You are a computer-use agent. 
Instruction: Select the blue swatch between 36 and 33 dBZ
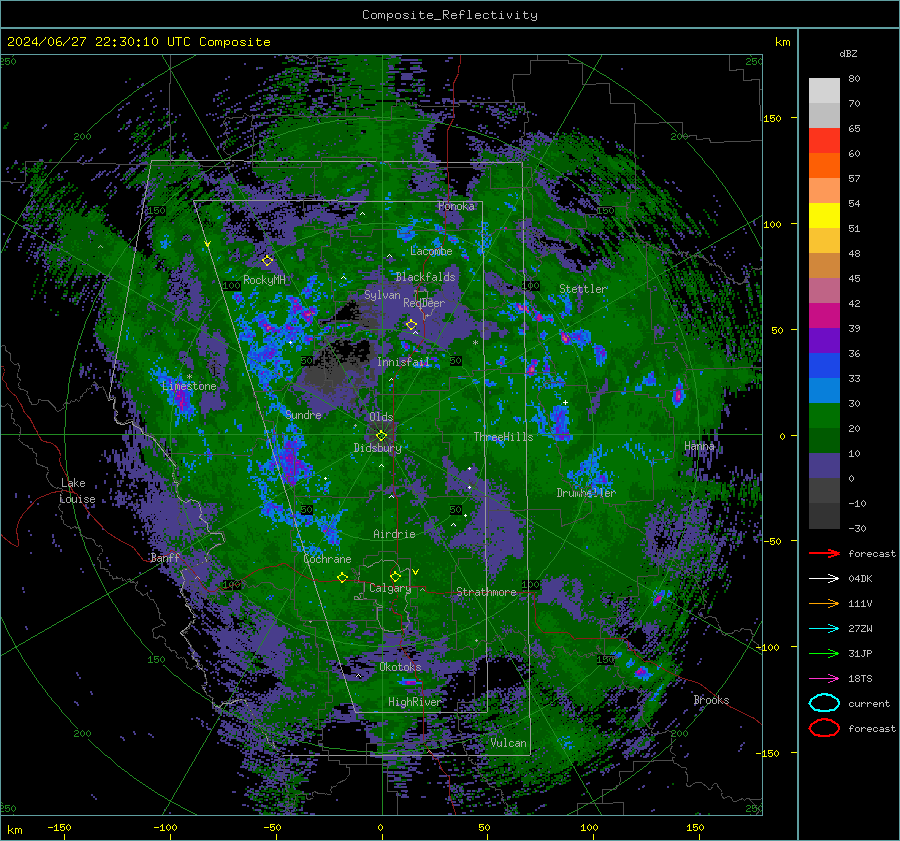coord(824,366)
